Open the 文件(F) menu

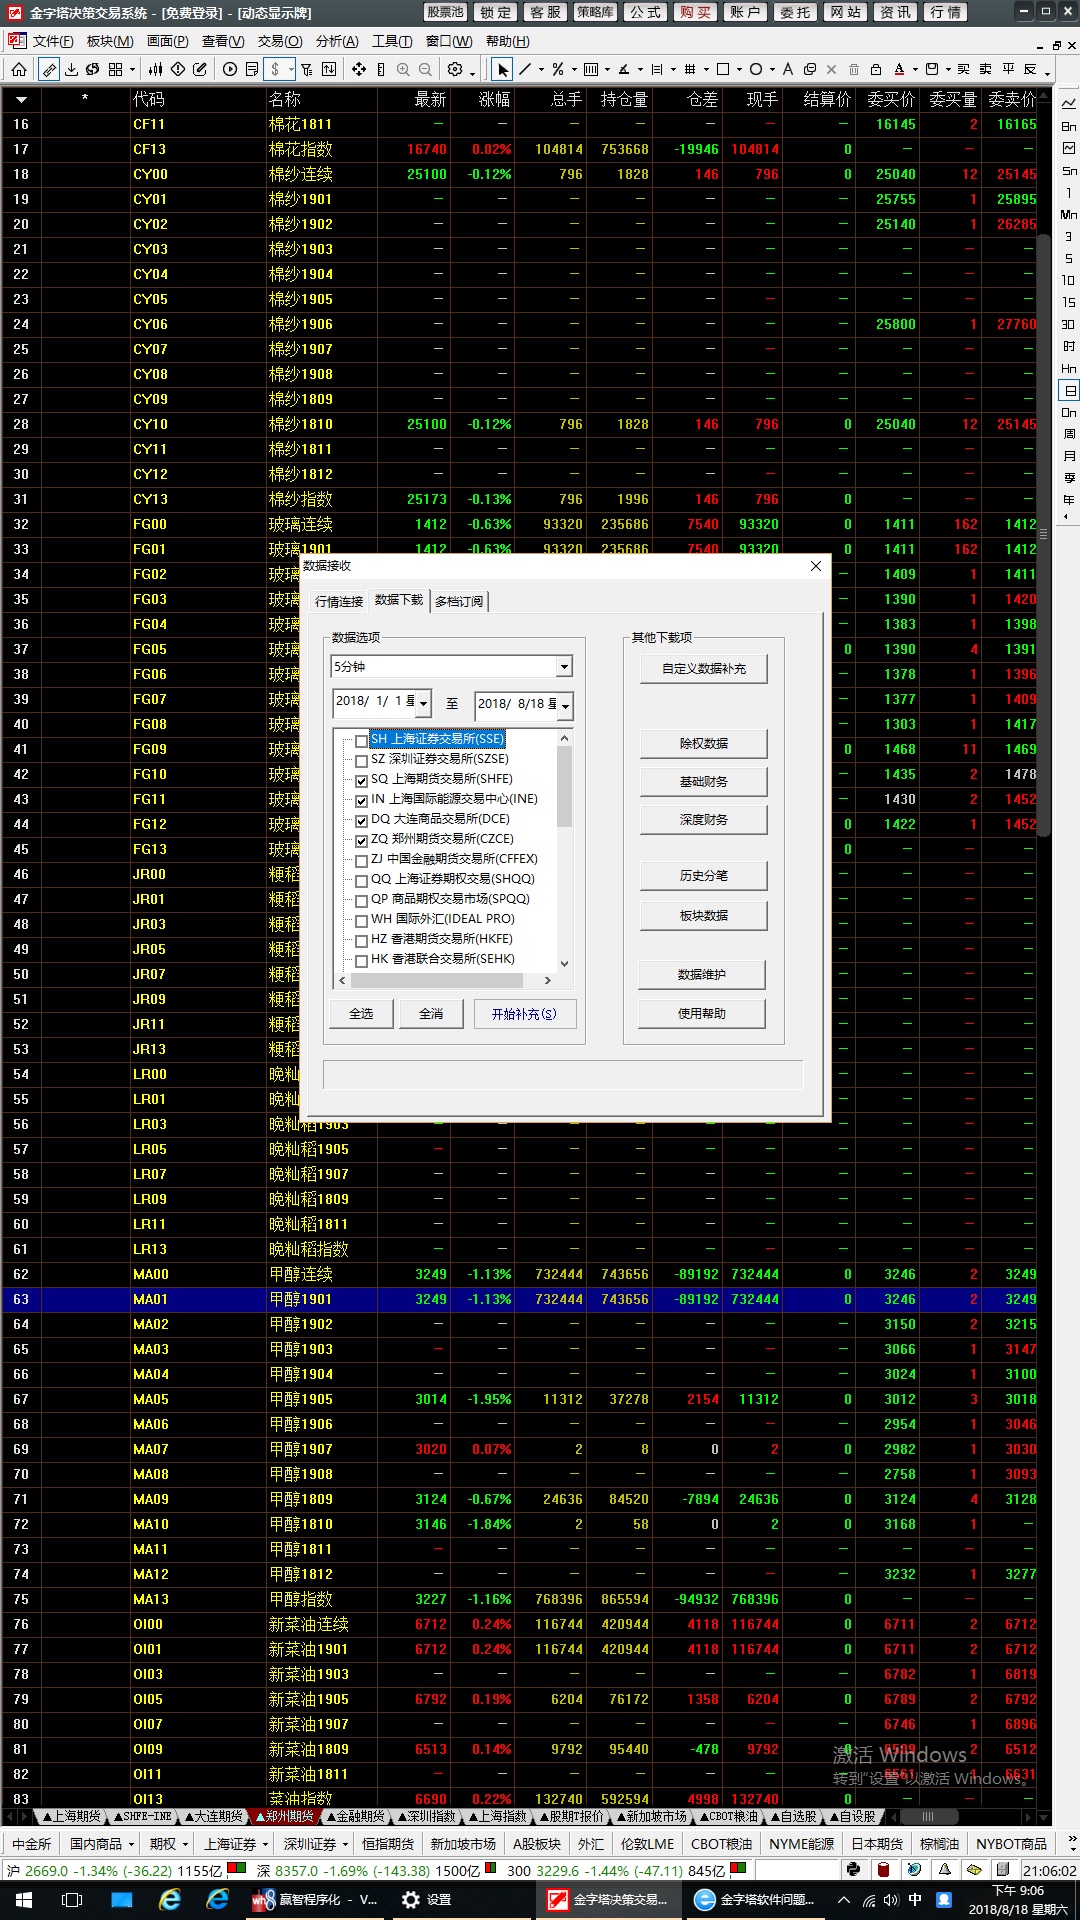pyautogui.click(x=53, y=41)
